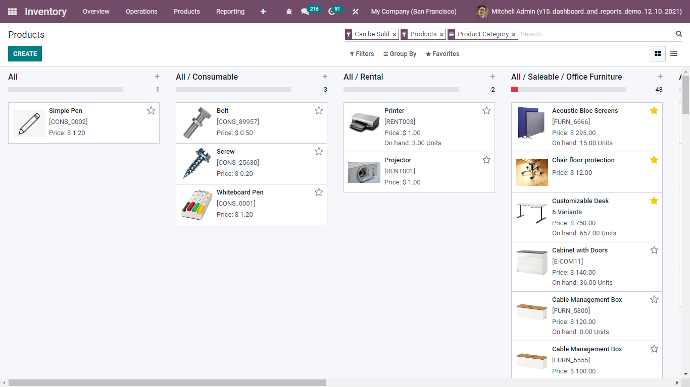Add a card in Office Furniture column
This screenshot has width=690, height=387.
pyautogui.click(x=660, y=77)
